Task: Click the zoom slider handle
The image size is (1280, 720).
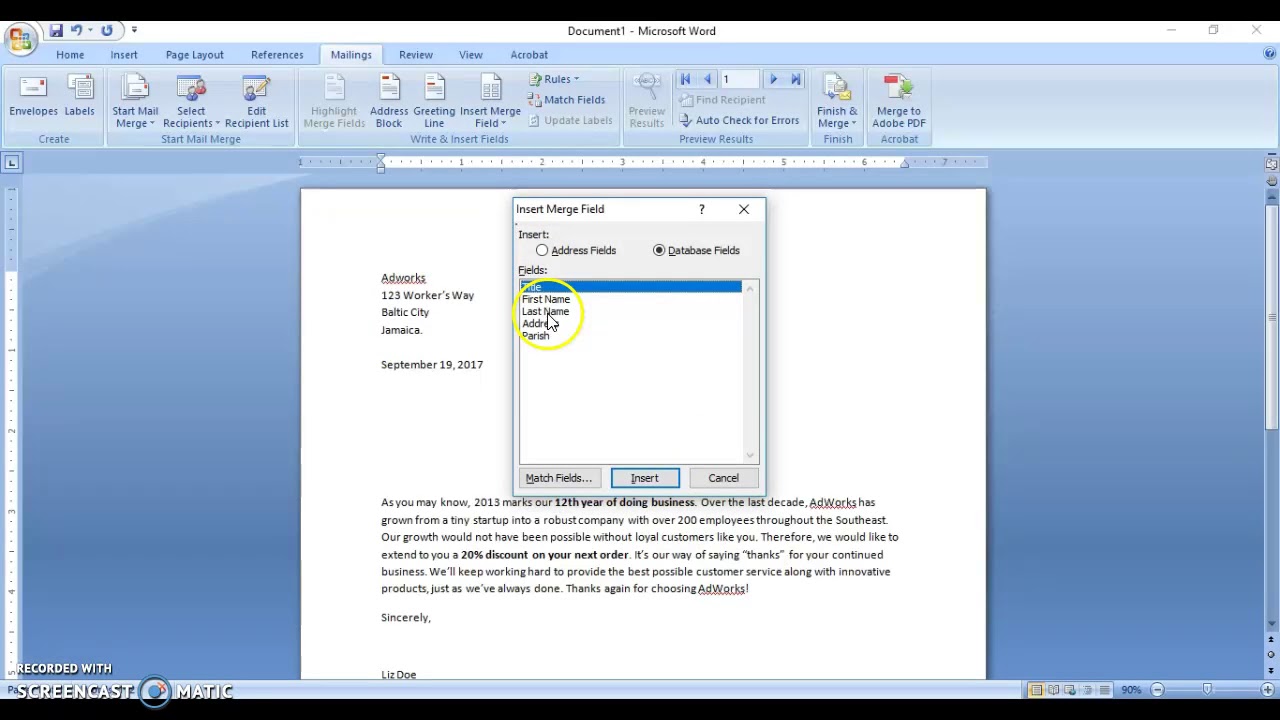Action: tap(1207, 690)
